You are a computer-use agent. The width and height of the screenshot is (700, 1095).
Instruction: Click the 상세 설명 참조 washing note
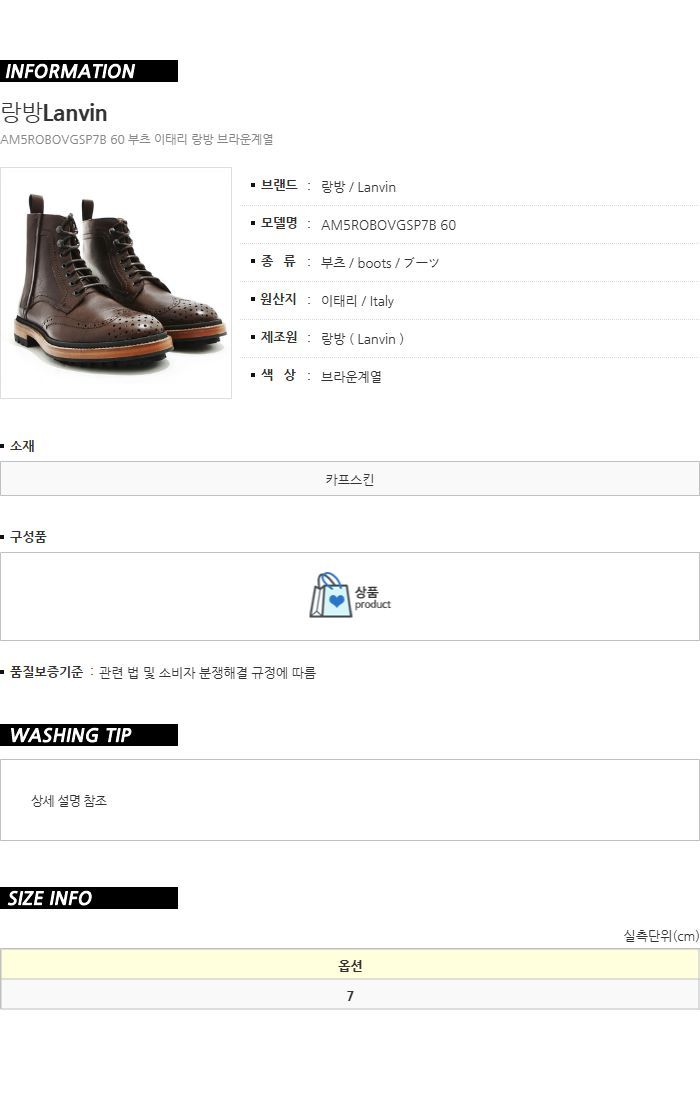tap(68, 800)
